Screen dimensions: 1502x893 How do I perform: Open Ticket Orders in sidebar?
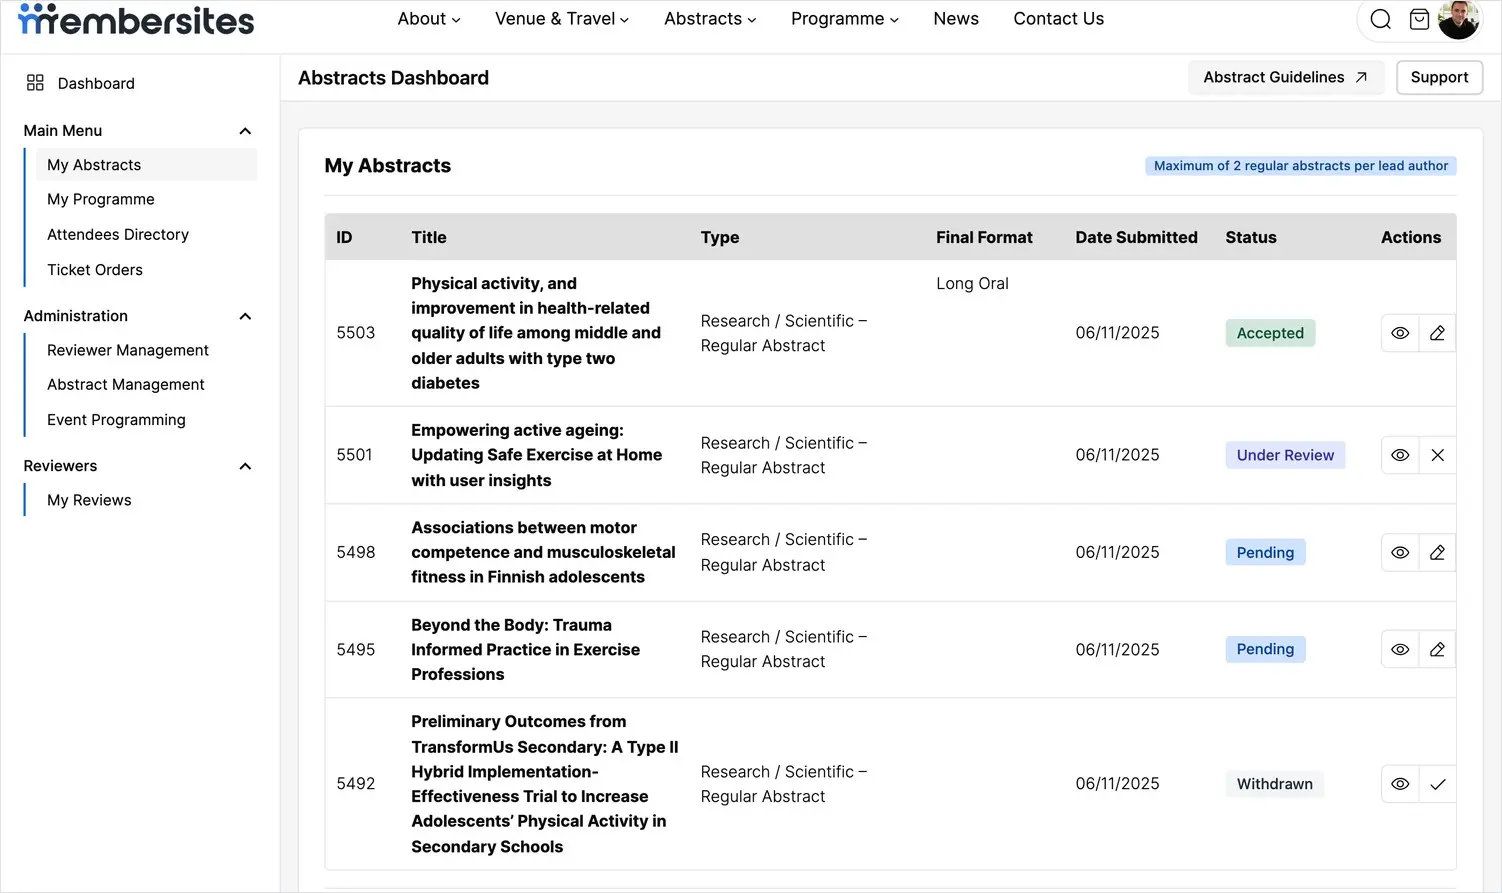tap(95, 270)
